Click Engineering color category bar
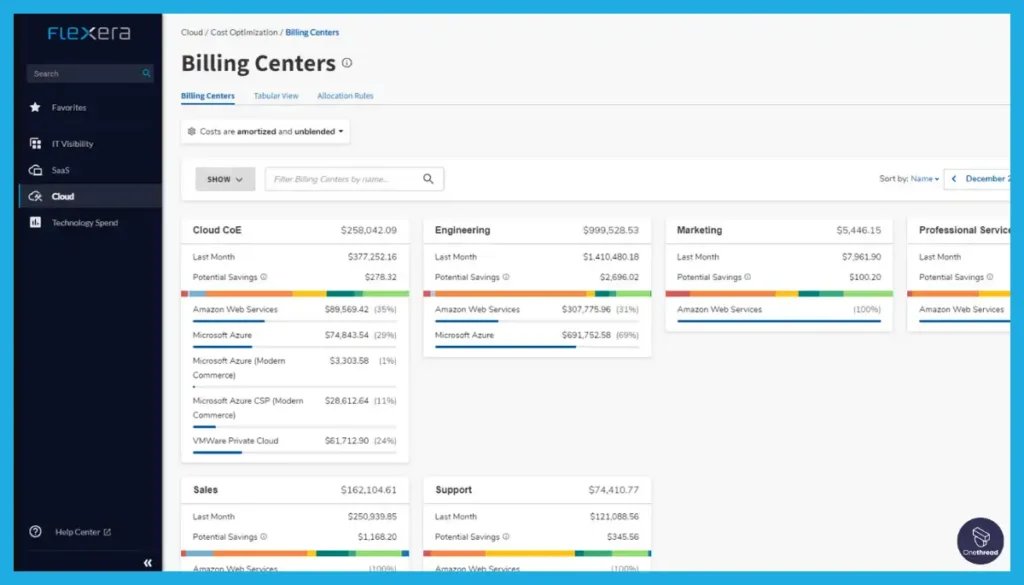This screenshot has width=1024, height=585. [x=537, y=294]
